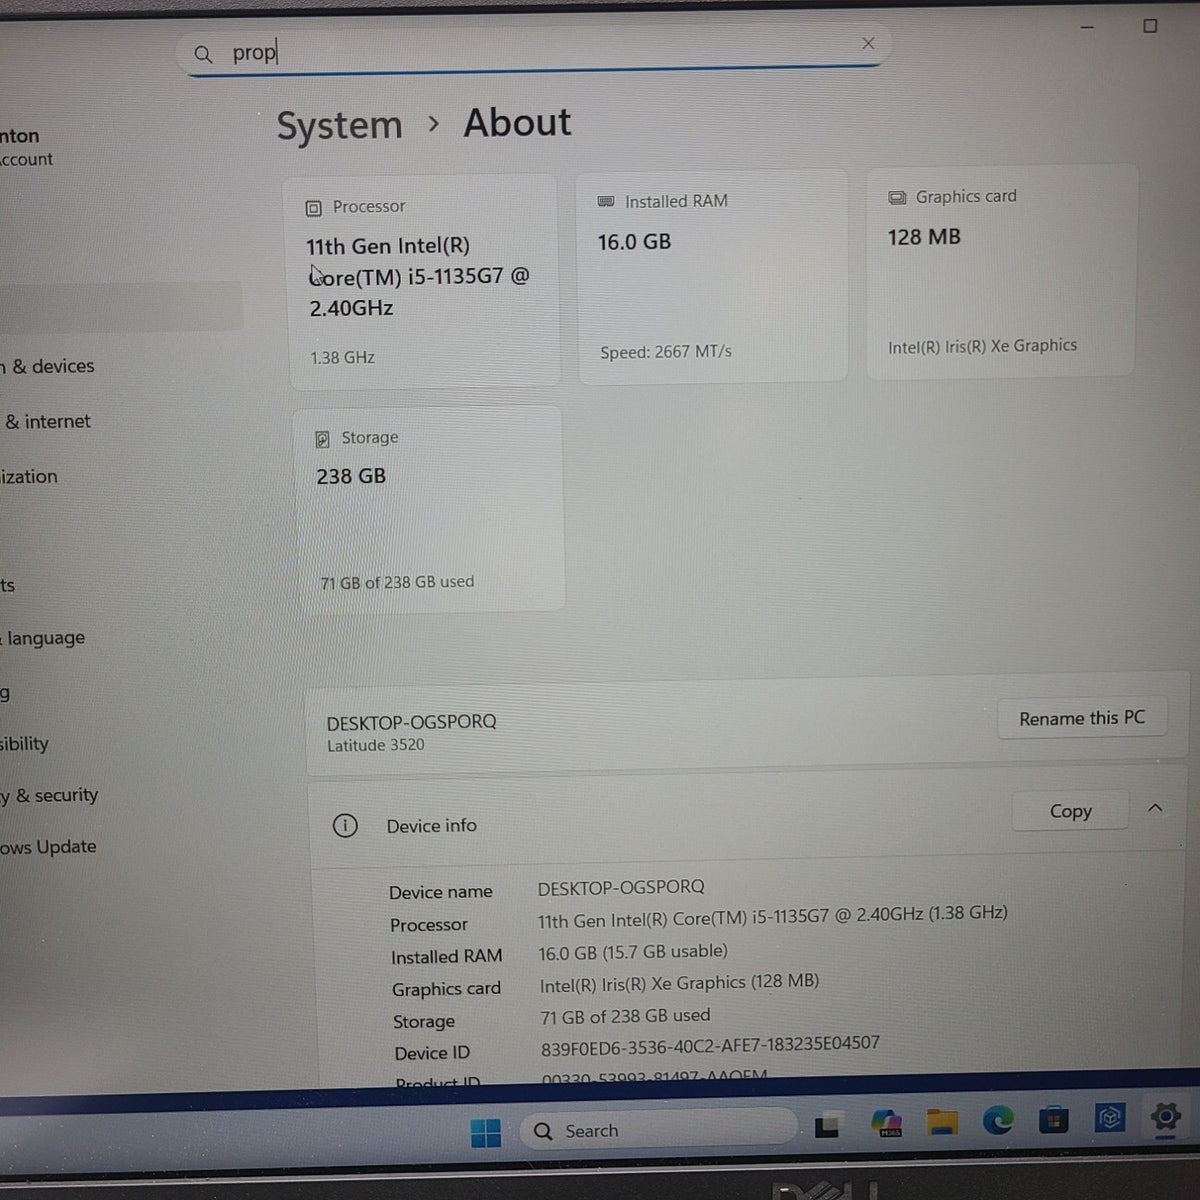
Task: Select the Processor i5-1135G7 card
Action: (422, 282)
